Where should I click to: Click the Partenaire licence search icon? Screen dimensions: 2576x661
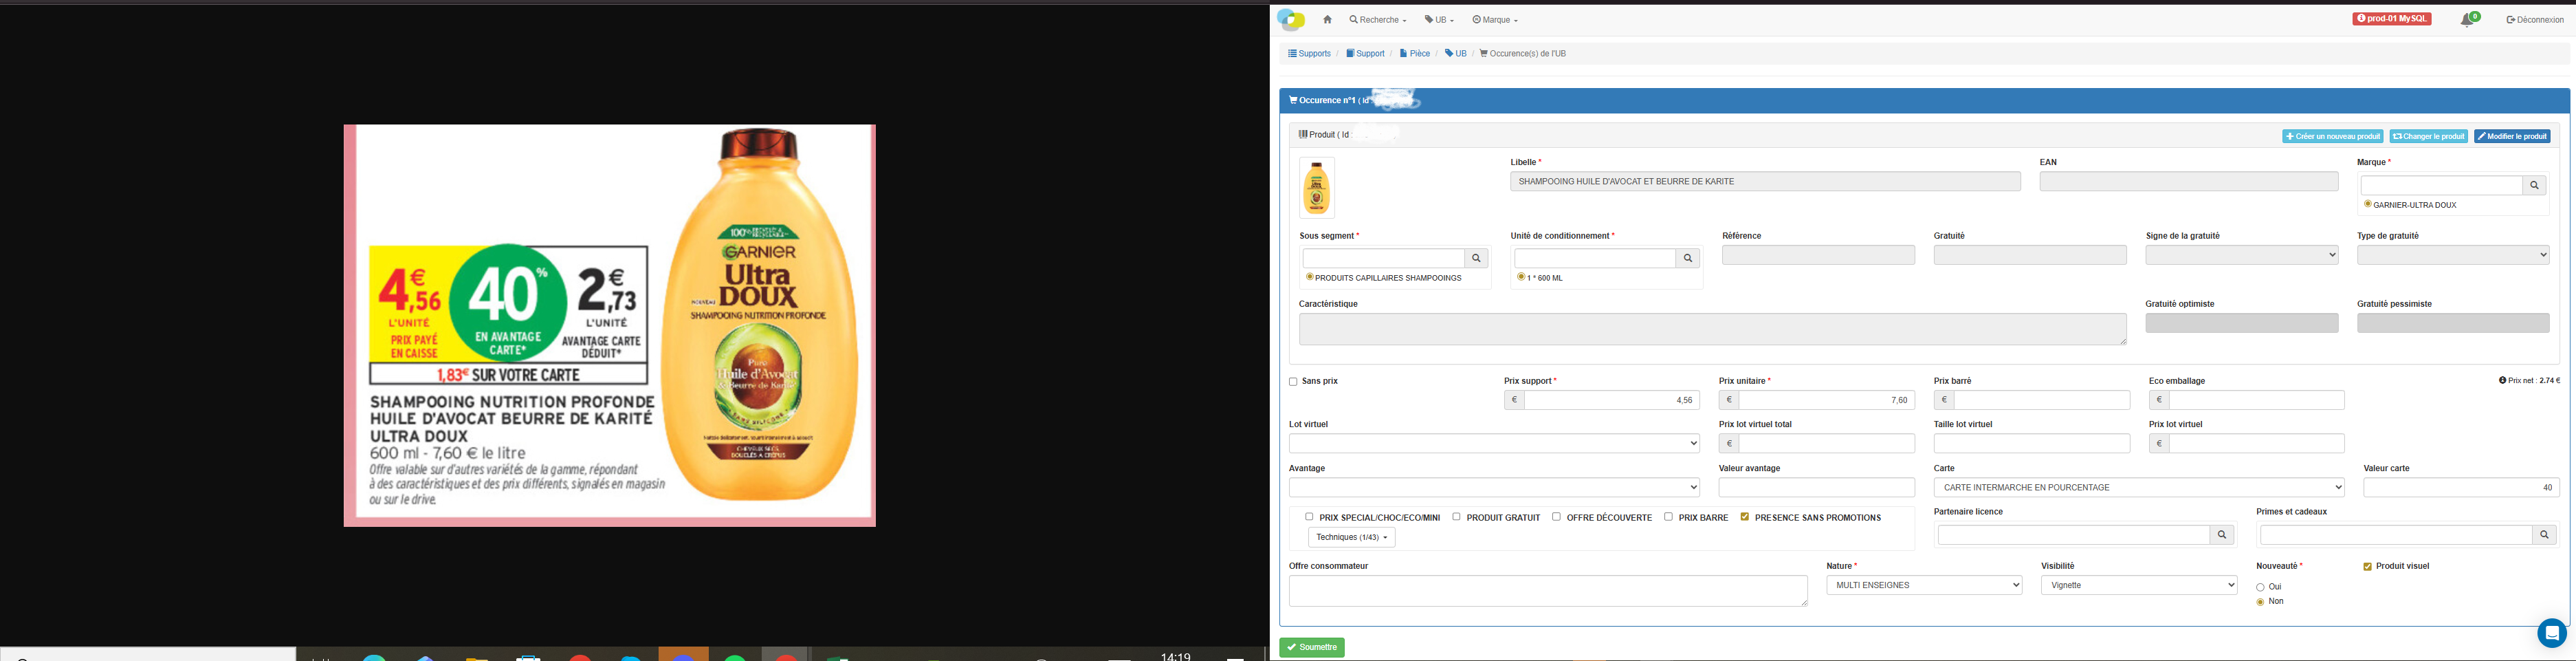(x=2221, y=536)
